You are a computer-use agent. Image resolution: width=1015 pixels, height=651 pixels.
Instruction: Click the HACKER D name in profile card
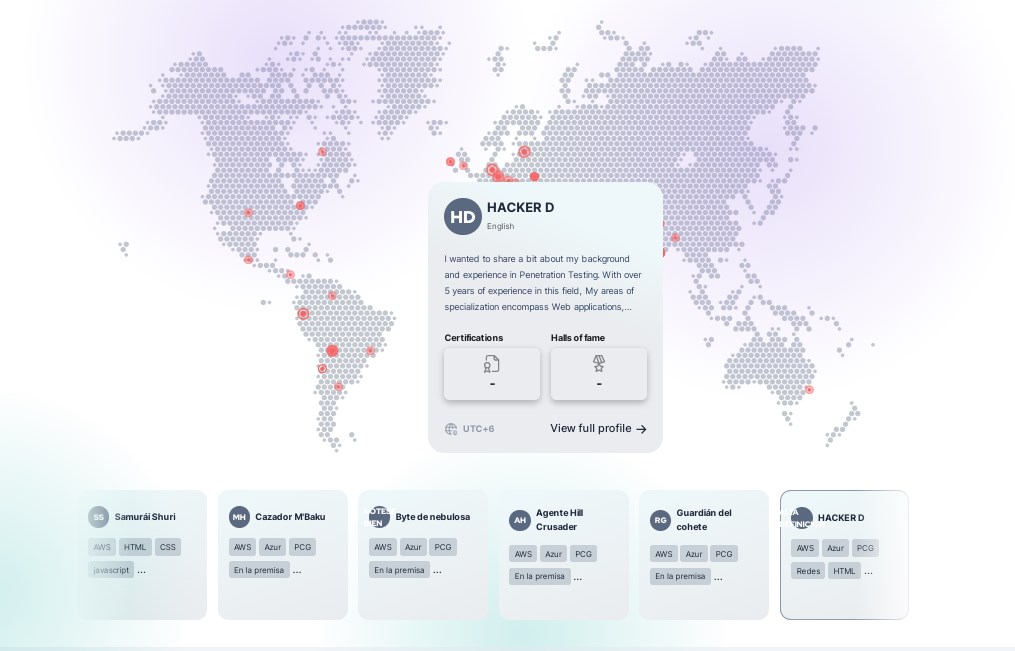[520, 208]
